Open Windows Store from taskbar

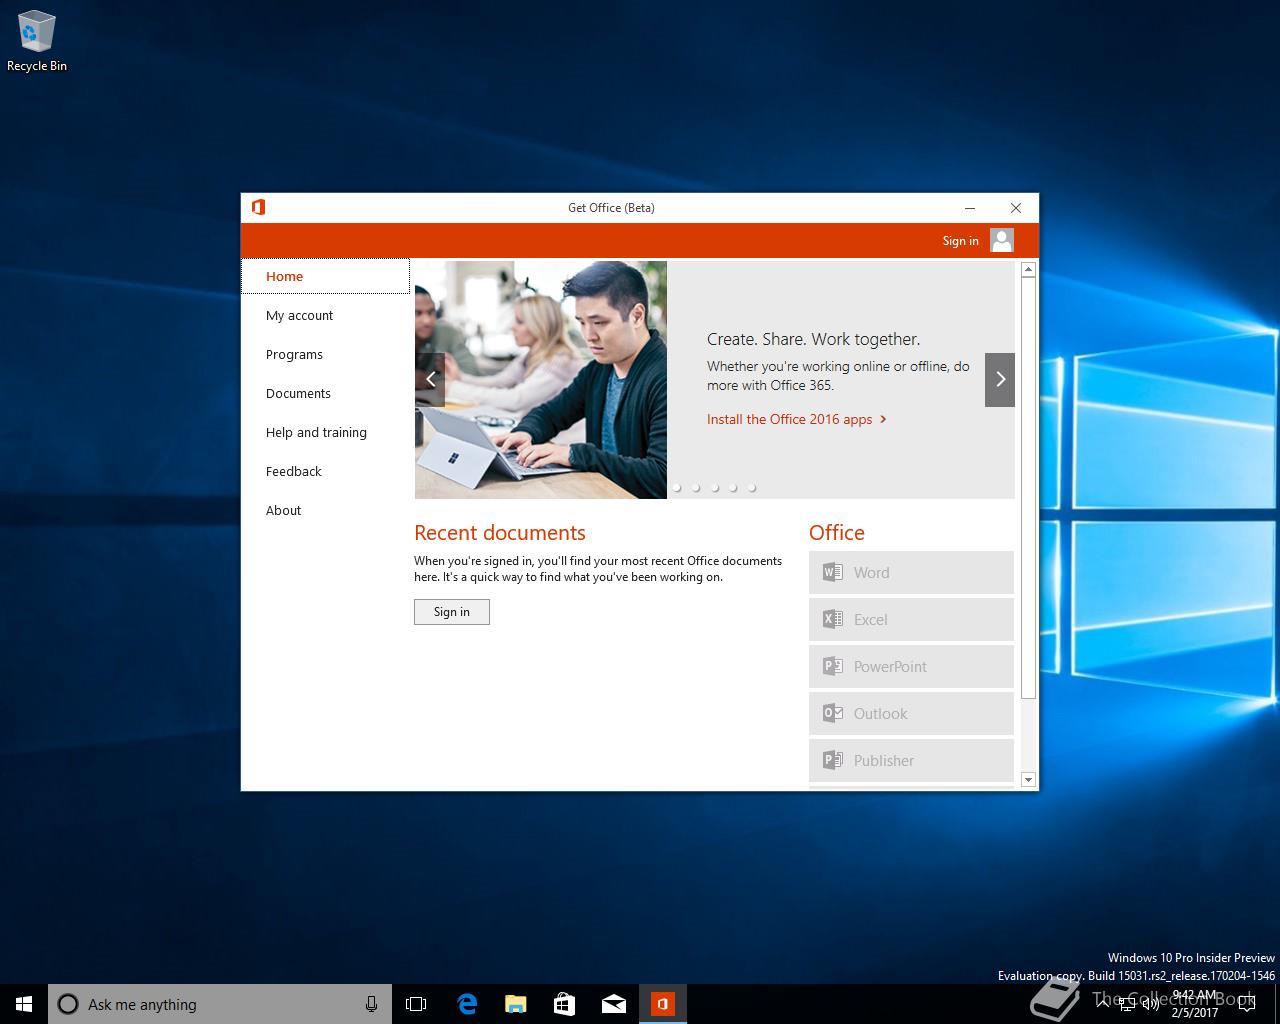pos(565,1004)
